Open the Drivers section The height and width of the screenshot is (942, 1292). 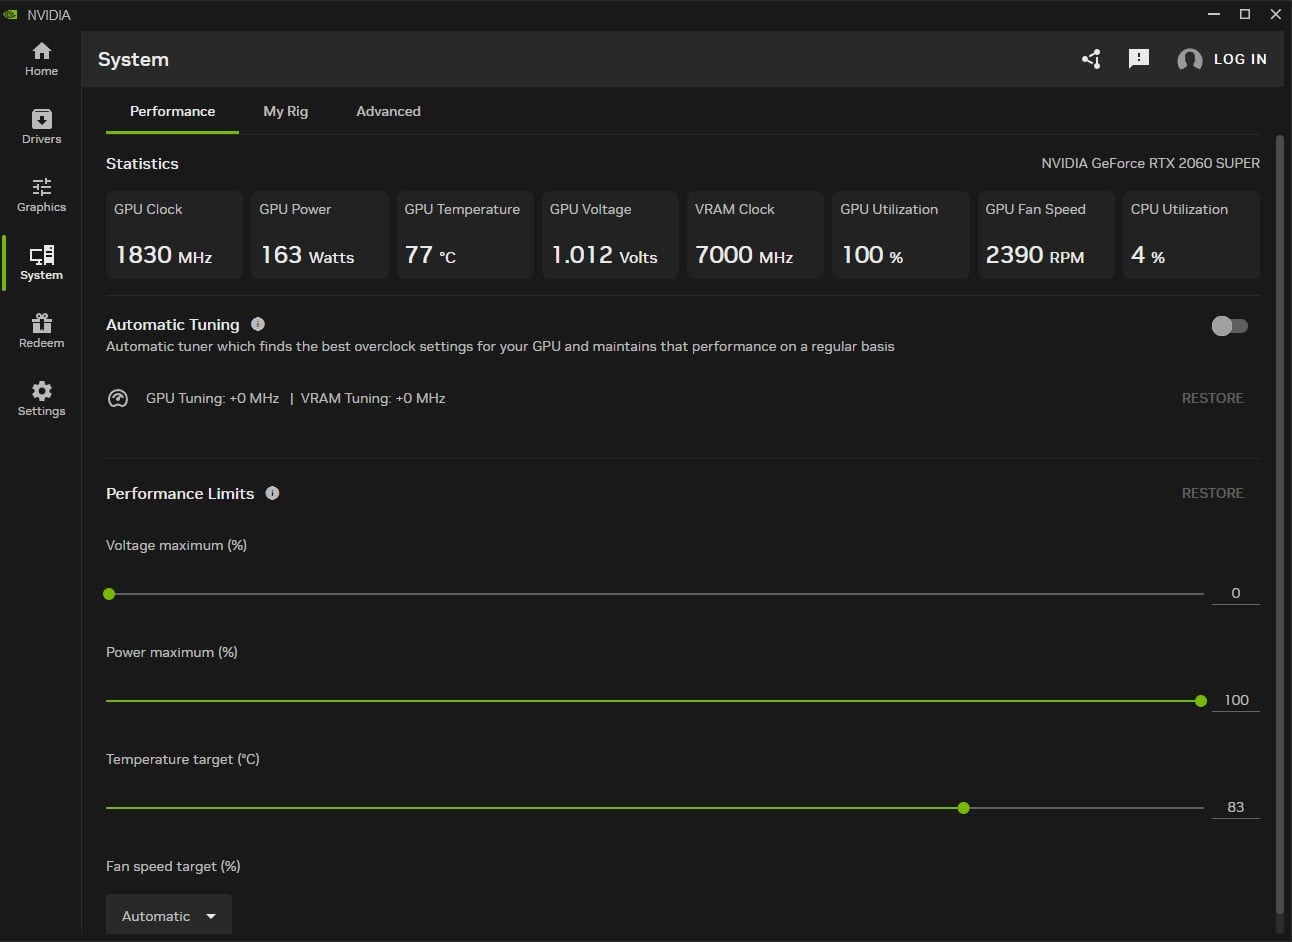tap(41, 127)
